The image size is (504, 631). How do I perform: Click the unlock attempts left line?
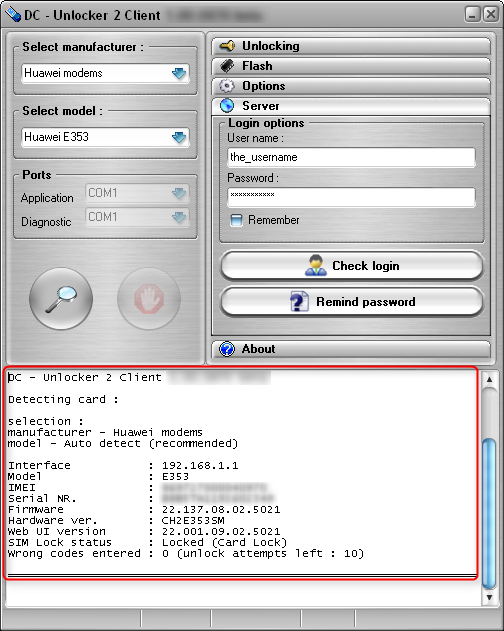click(186, 554)
